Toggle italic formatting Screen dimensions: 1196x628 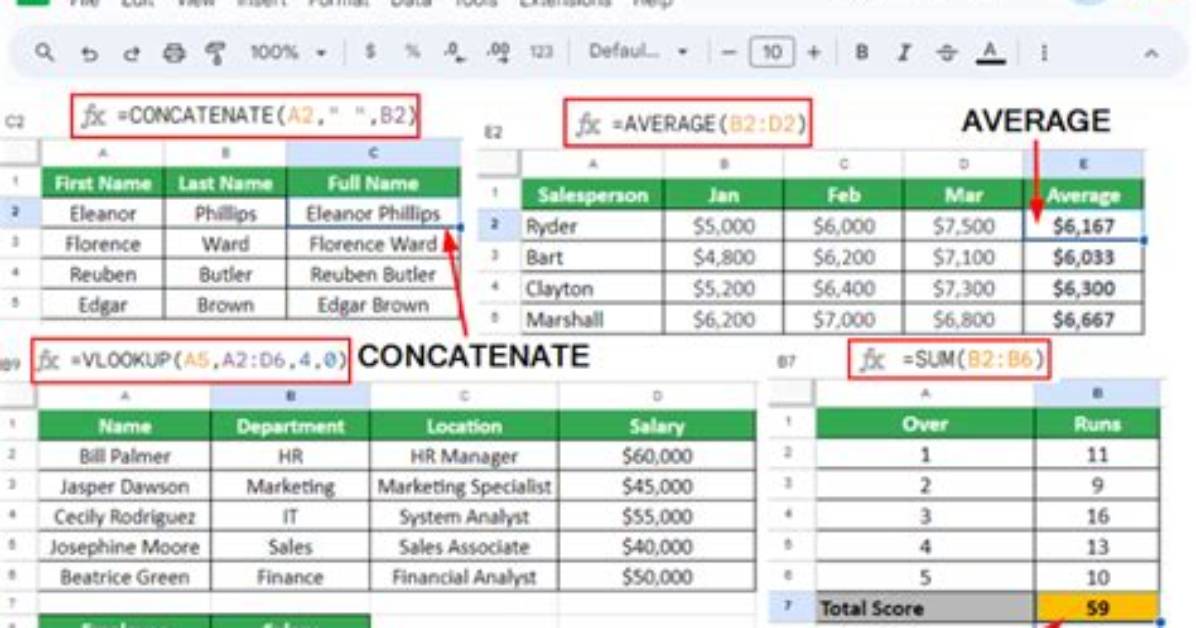(904, 53)
